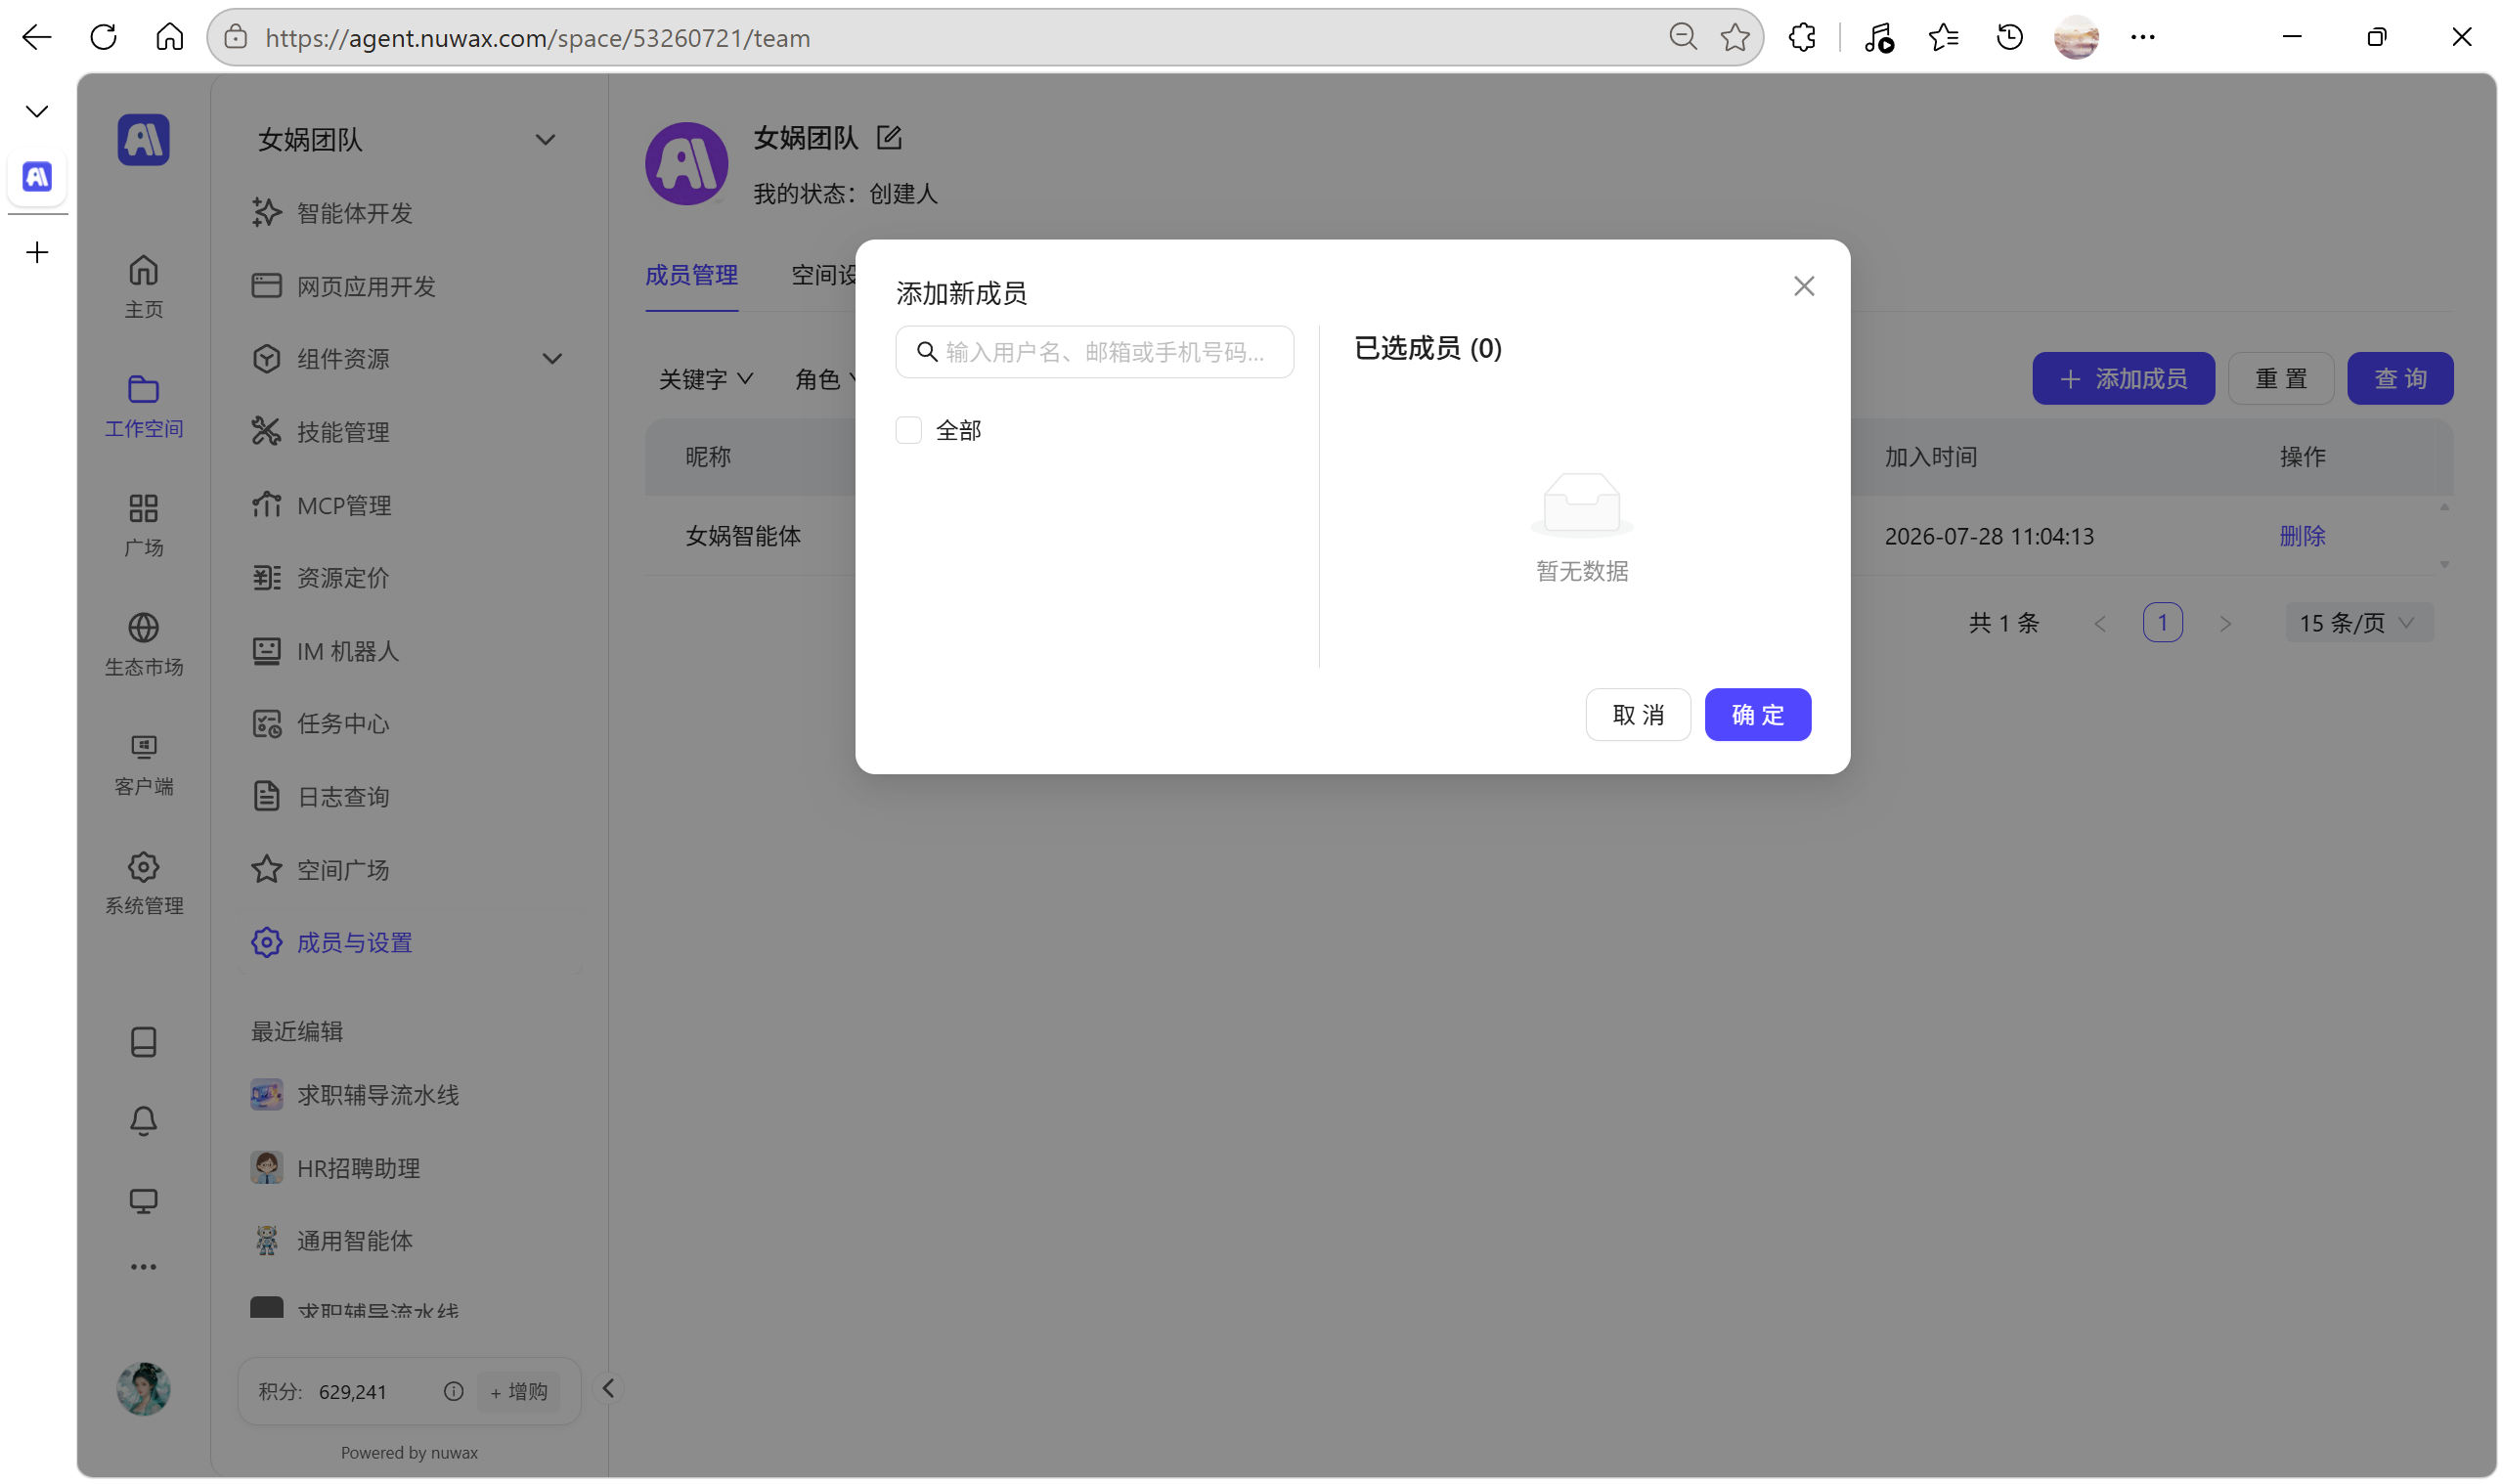Click the computer screen icon in sidebar
Image resolution: width=2503 pixels, height=1484 pixels.
coord(143,1200)
